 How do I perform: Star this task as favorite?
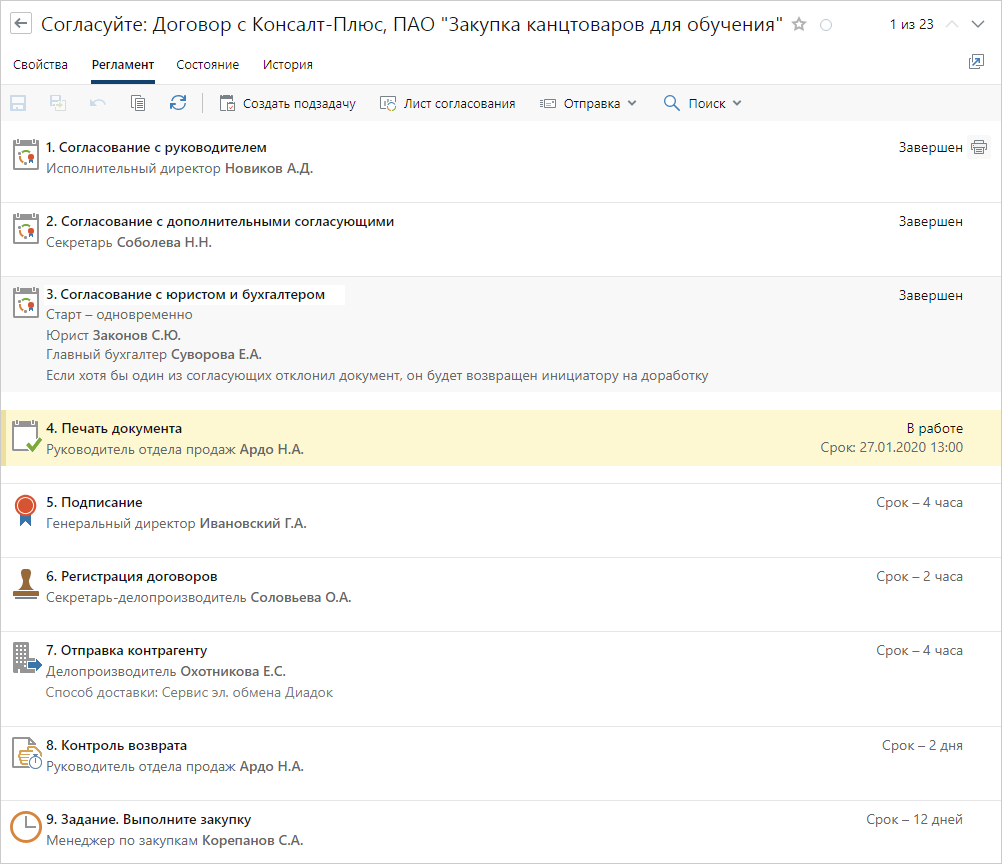point(799,25)
